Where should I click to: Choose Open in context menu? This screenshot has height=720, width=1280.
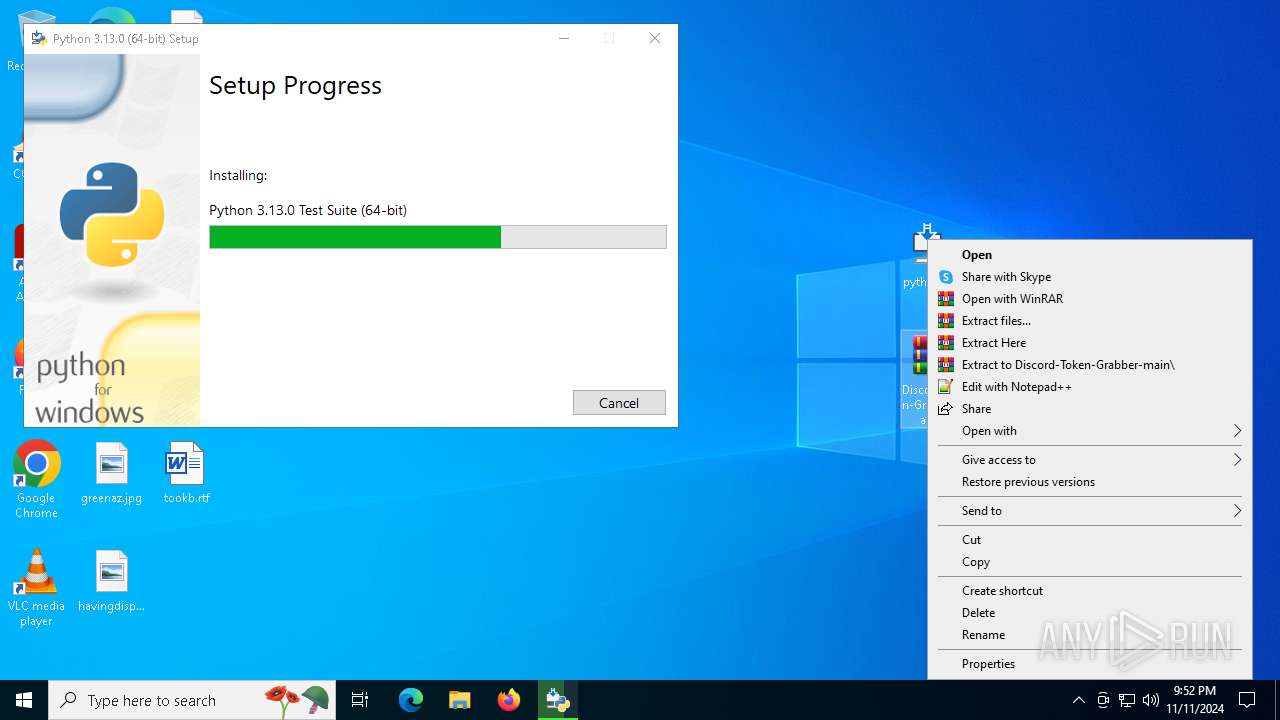(x=1090, y=255)
